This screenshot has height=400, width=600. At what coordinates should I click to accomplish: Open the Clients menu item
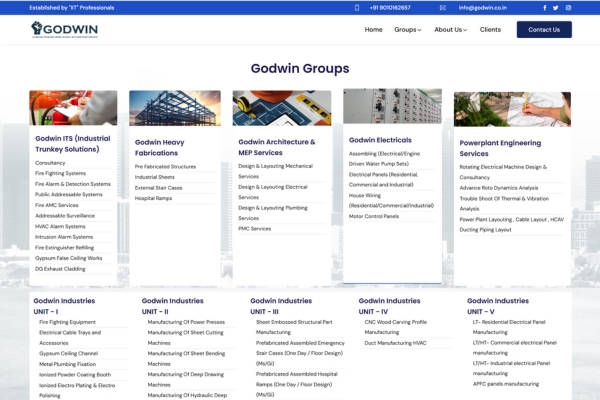click(490, 30)
